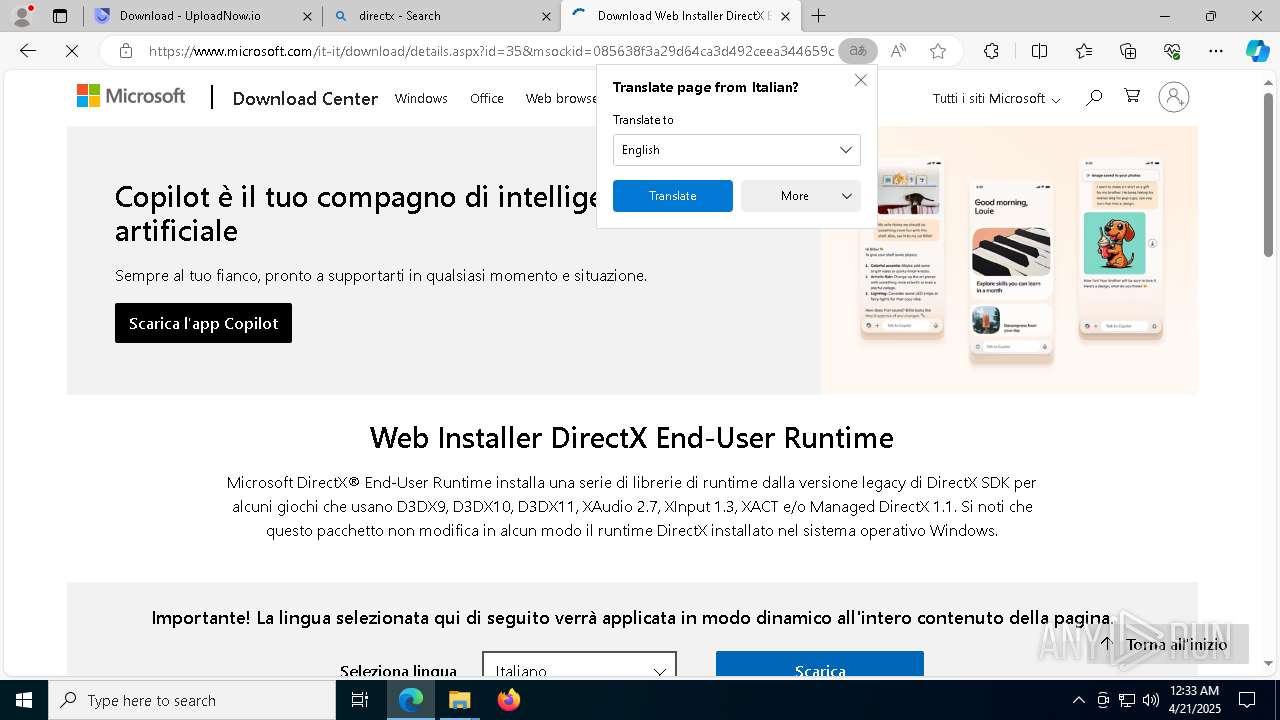Image resolution: width=1280 pixels, height=720 pixels.
Task: Close the translate popup
Action: [860, 80]
